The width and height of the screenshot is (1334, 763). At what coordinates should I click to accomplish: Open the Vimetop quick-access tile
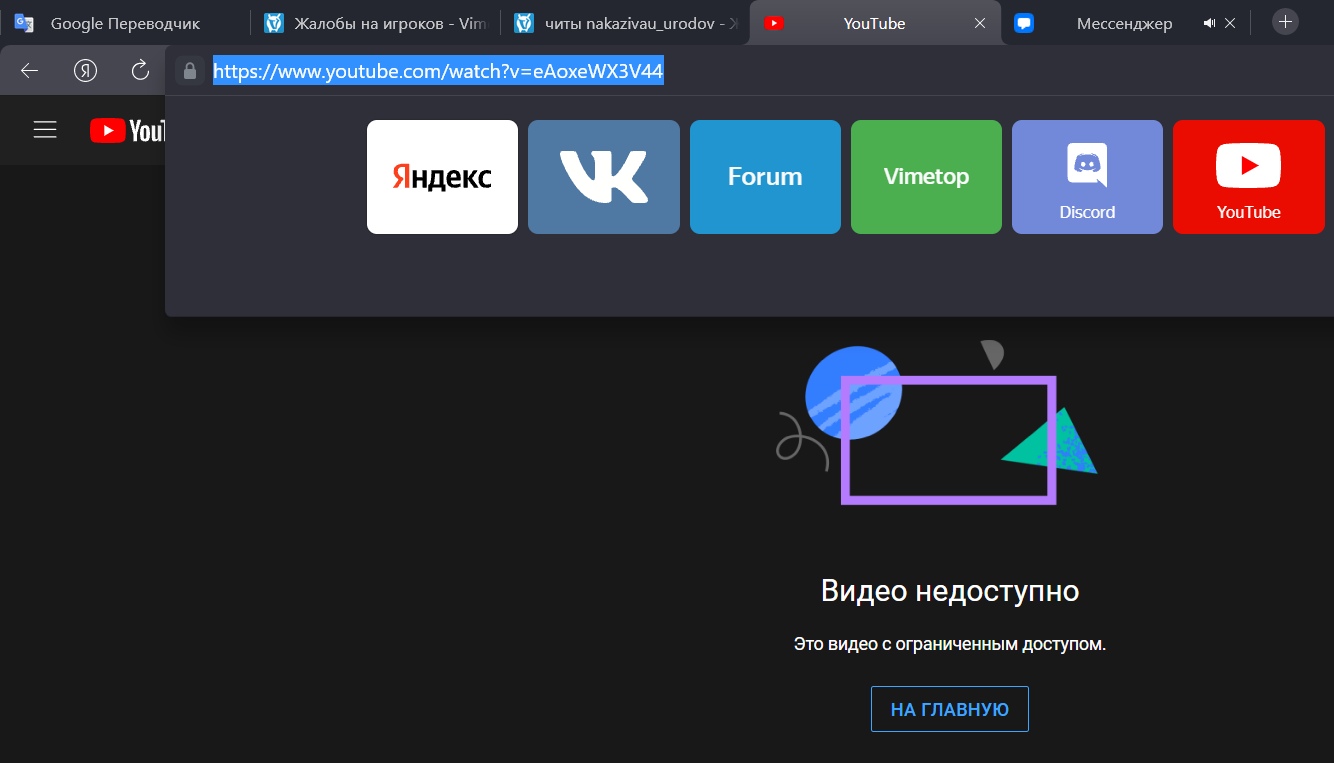point(926,177)
